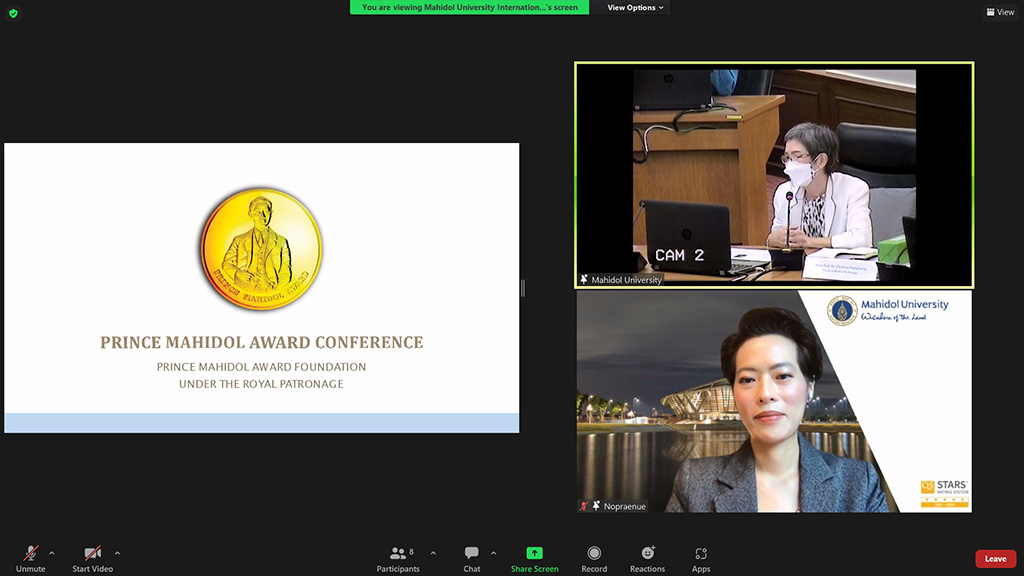Start recording with the Record icon
This screenshot has height=576, width=1024.
(594, 554)
